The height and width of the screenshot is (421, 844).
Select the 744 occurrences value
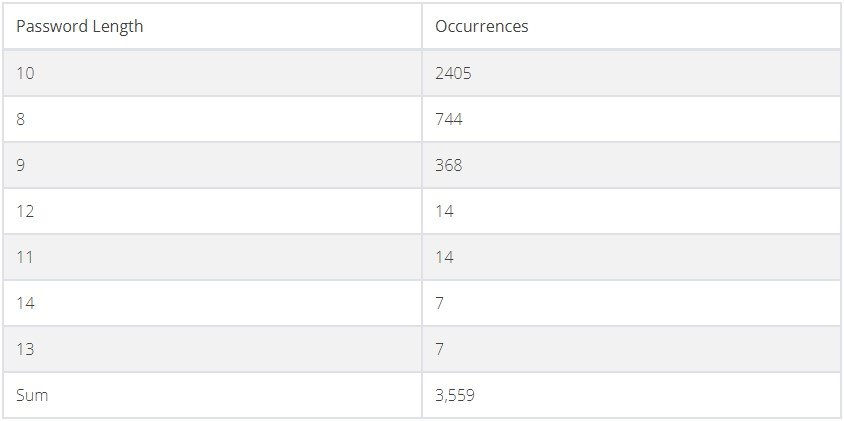click(448, 119)
